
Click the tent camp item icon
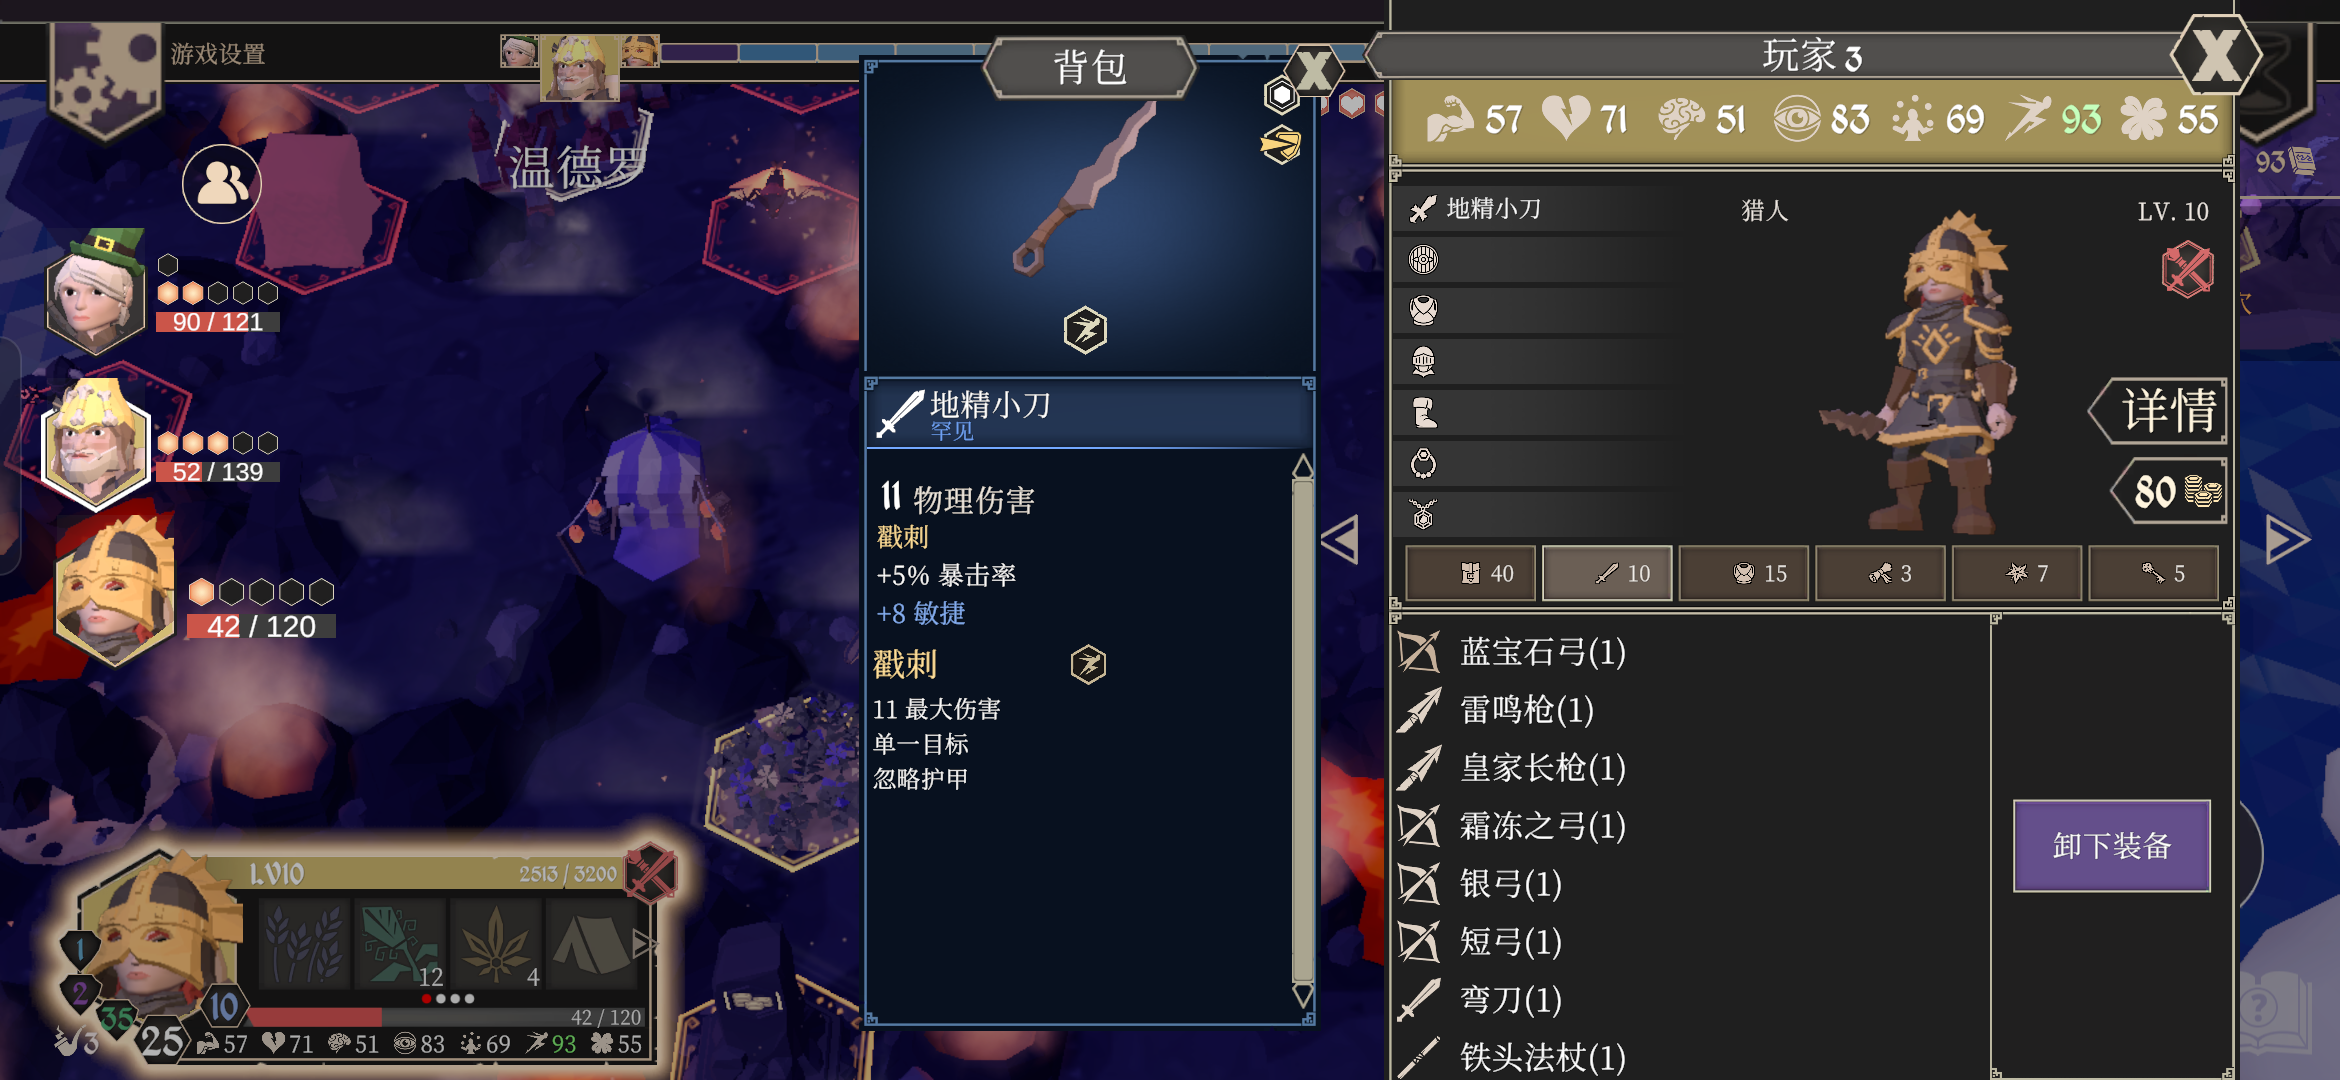click(591, 944)
